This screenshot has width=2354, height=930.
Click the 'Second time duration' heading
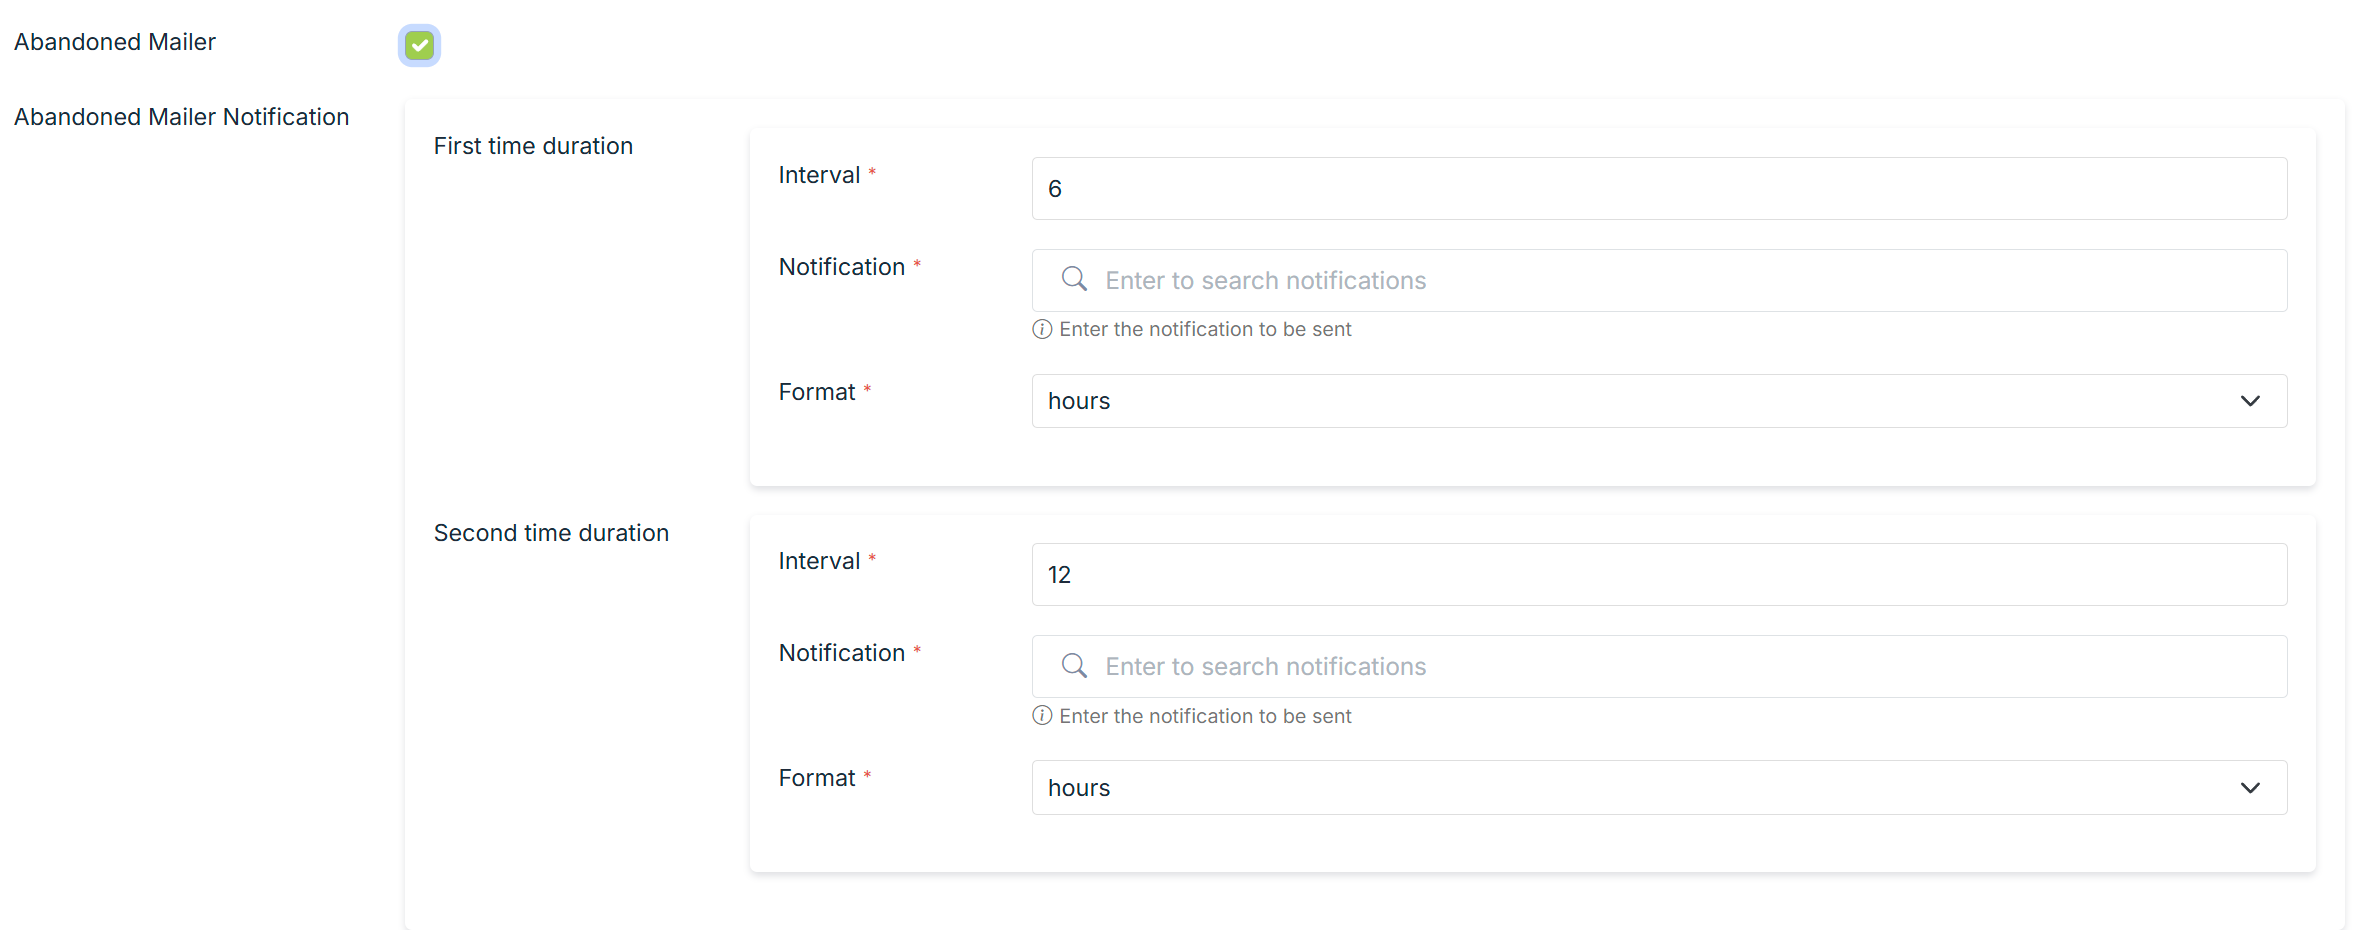tap(551, 533)
